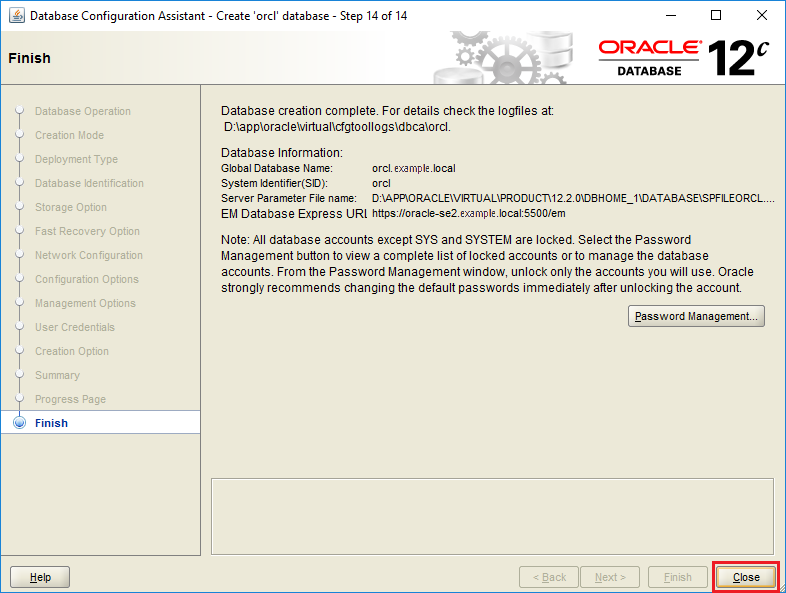Click the Finish page heading
This screenshot has width=786, height=593.
[x=30, y=58]
